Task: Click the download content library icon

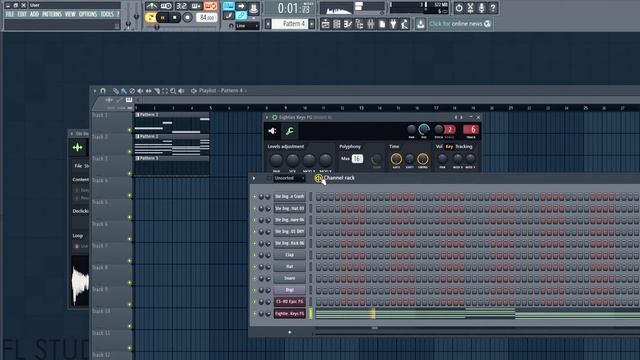Action: [x=420, y=24]
